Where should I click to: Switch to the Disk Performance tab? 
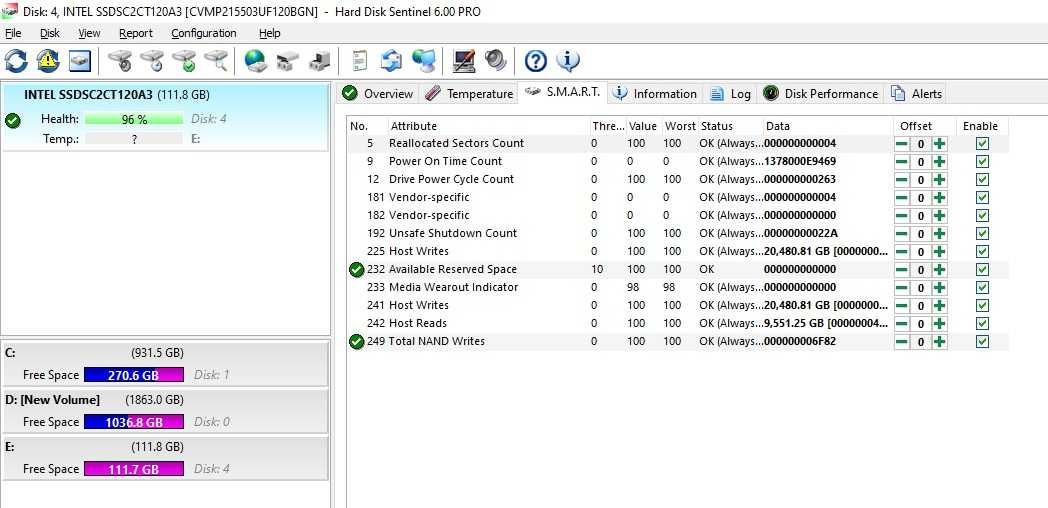(821, 94)
